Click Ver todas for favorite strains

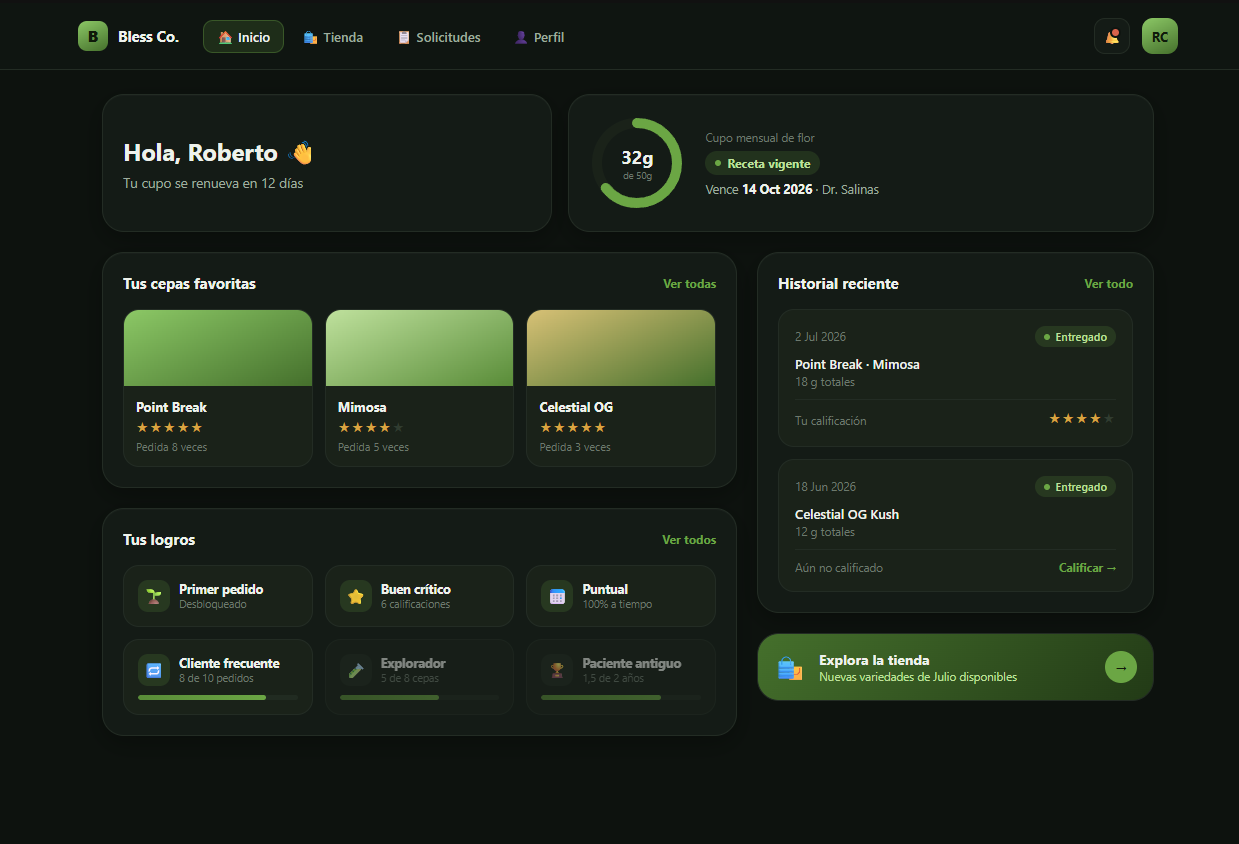click(690, 284)
